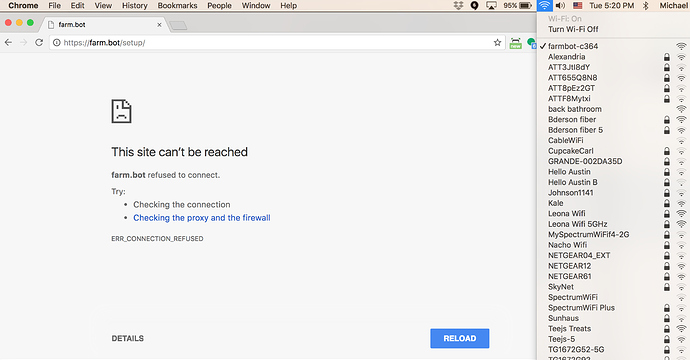Open the battery status menu
Image resolution: width=690 pixels, height=360 pixels.
(518, 5)
